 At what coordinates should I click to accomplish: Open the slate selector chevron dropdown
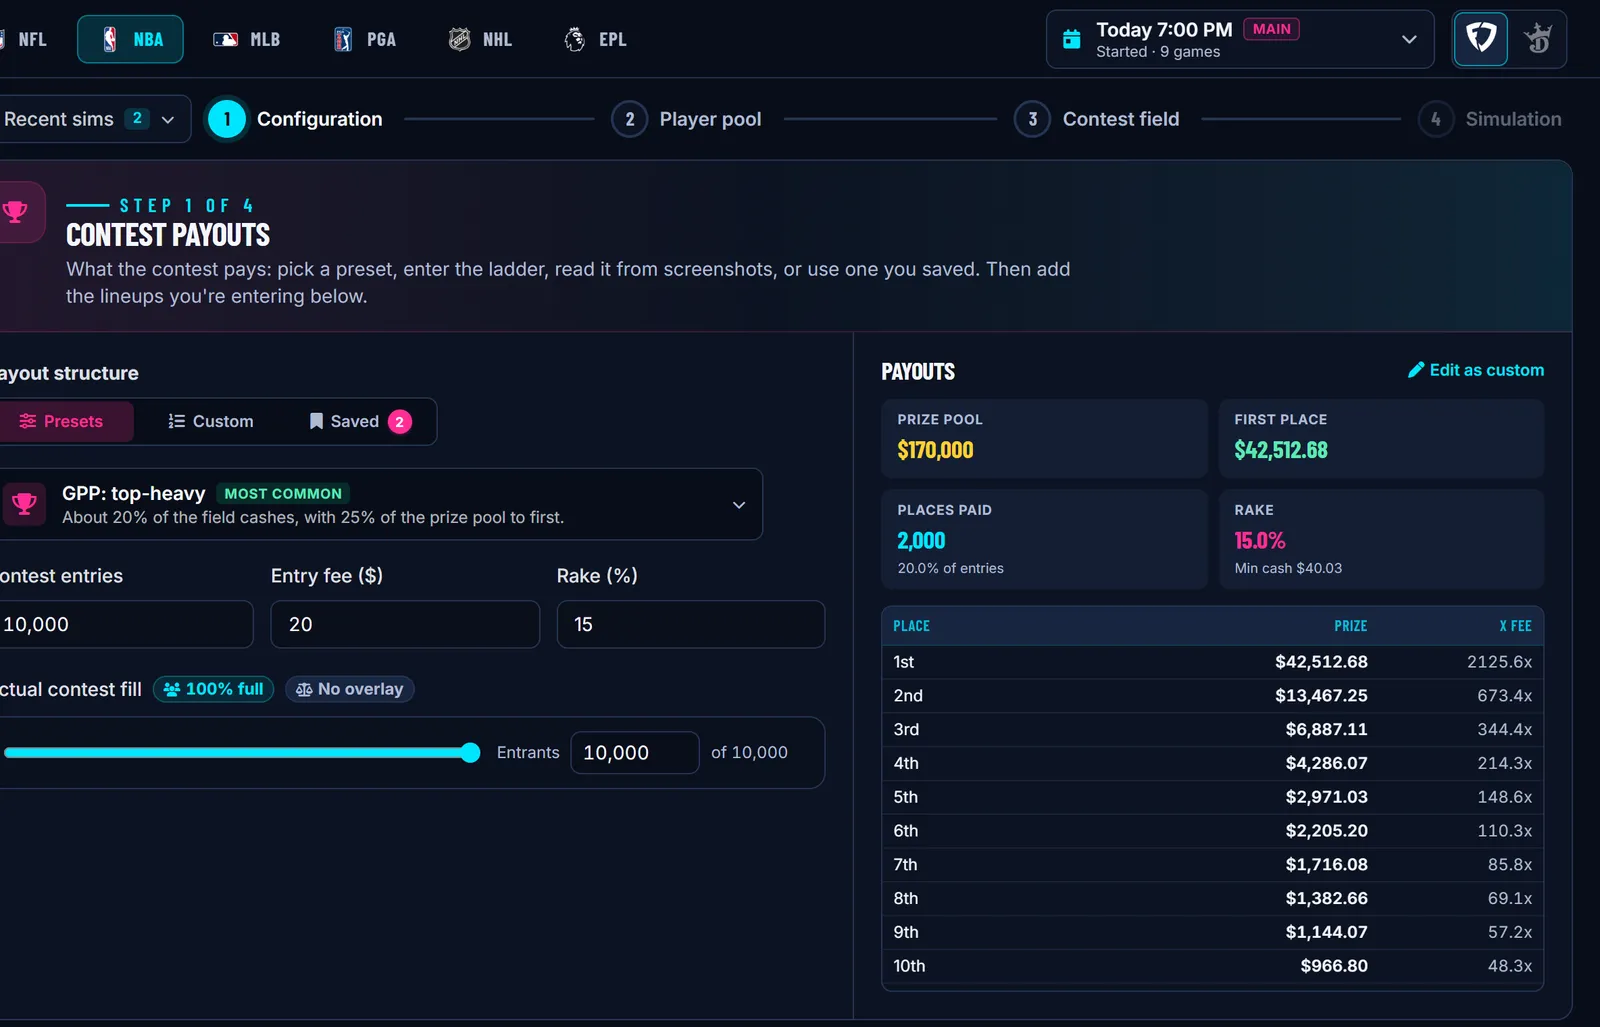(1409, 39)
